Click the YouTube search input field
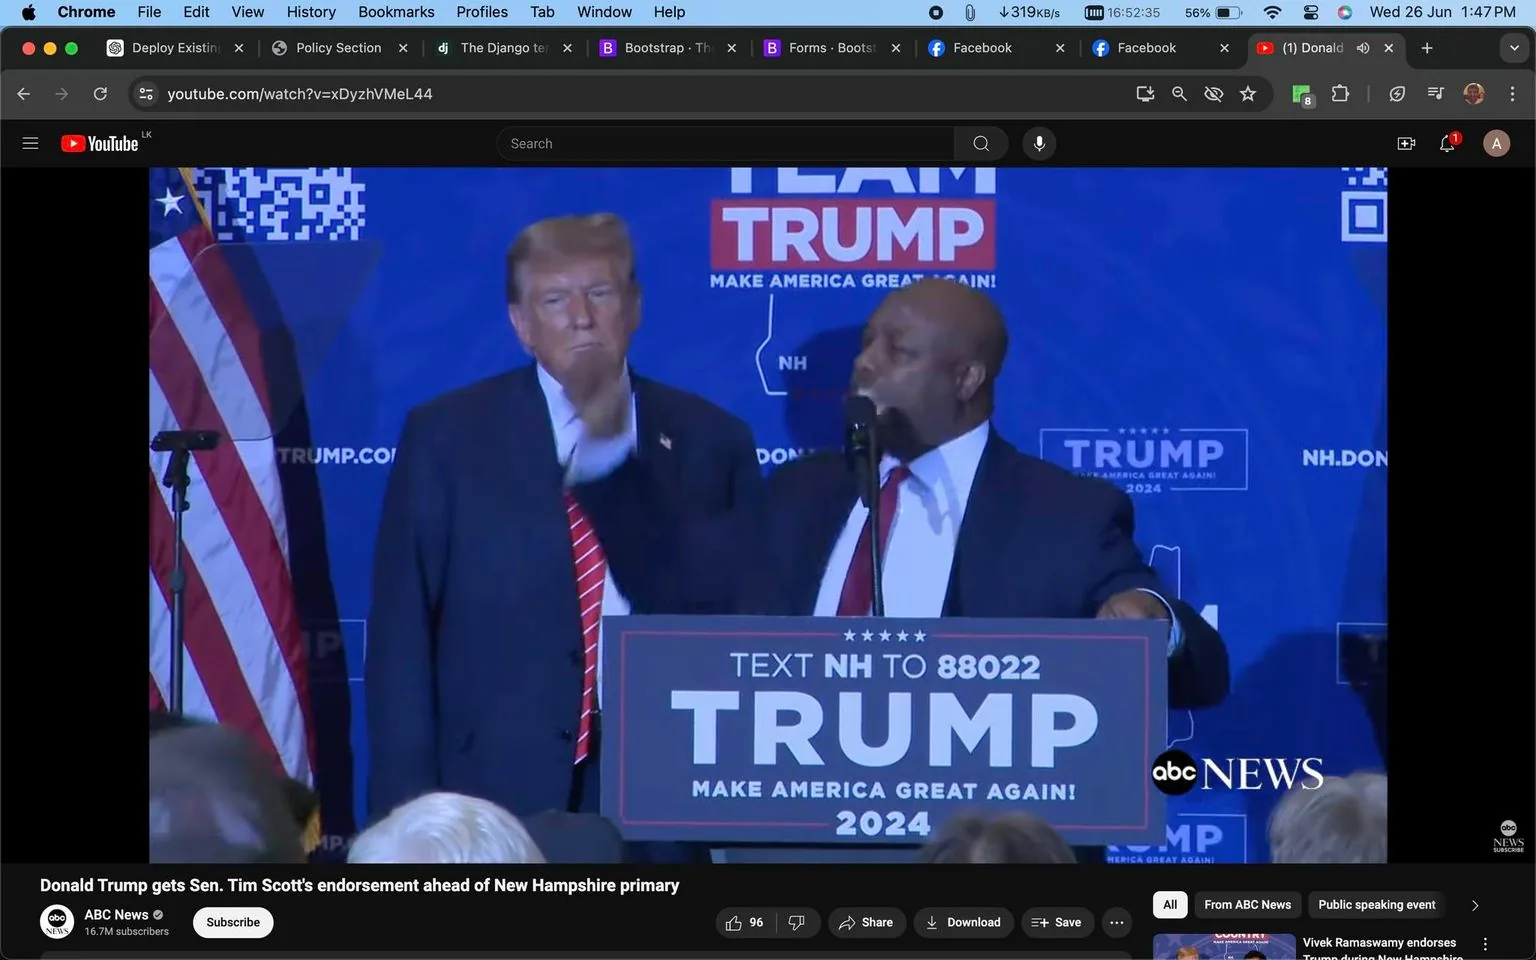 click(724, 143)
